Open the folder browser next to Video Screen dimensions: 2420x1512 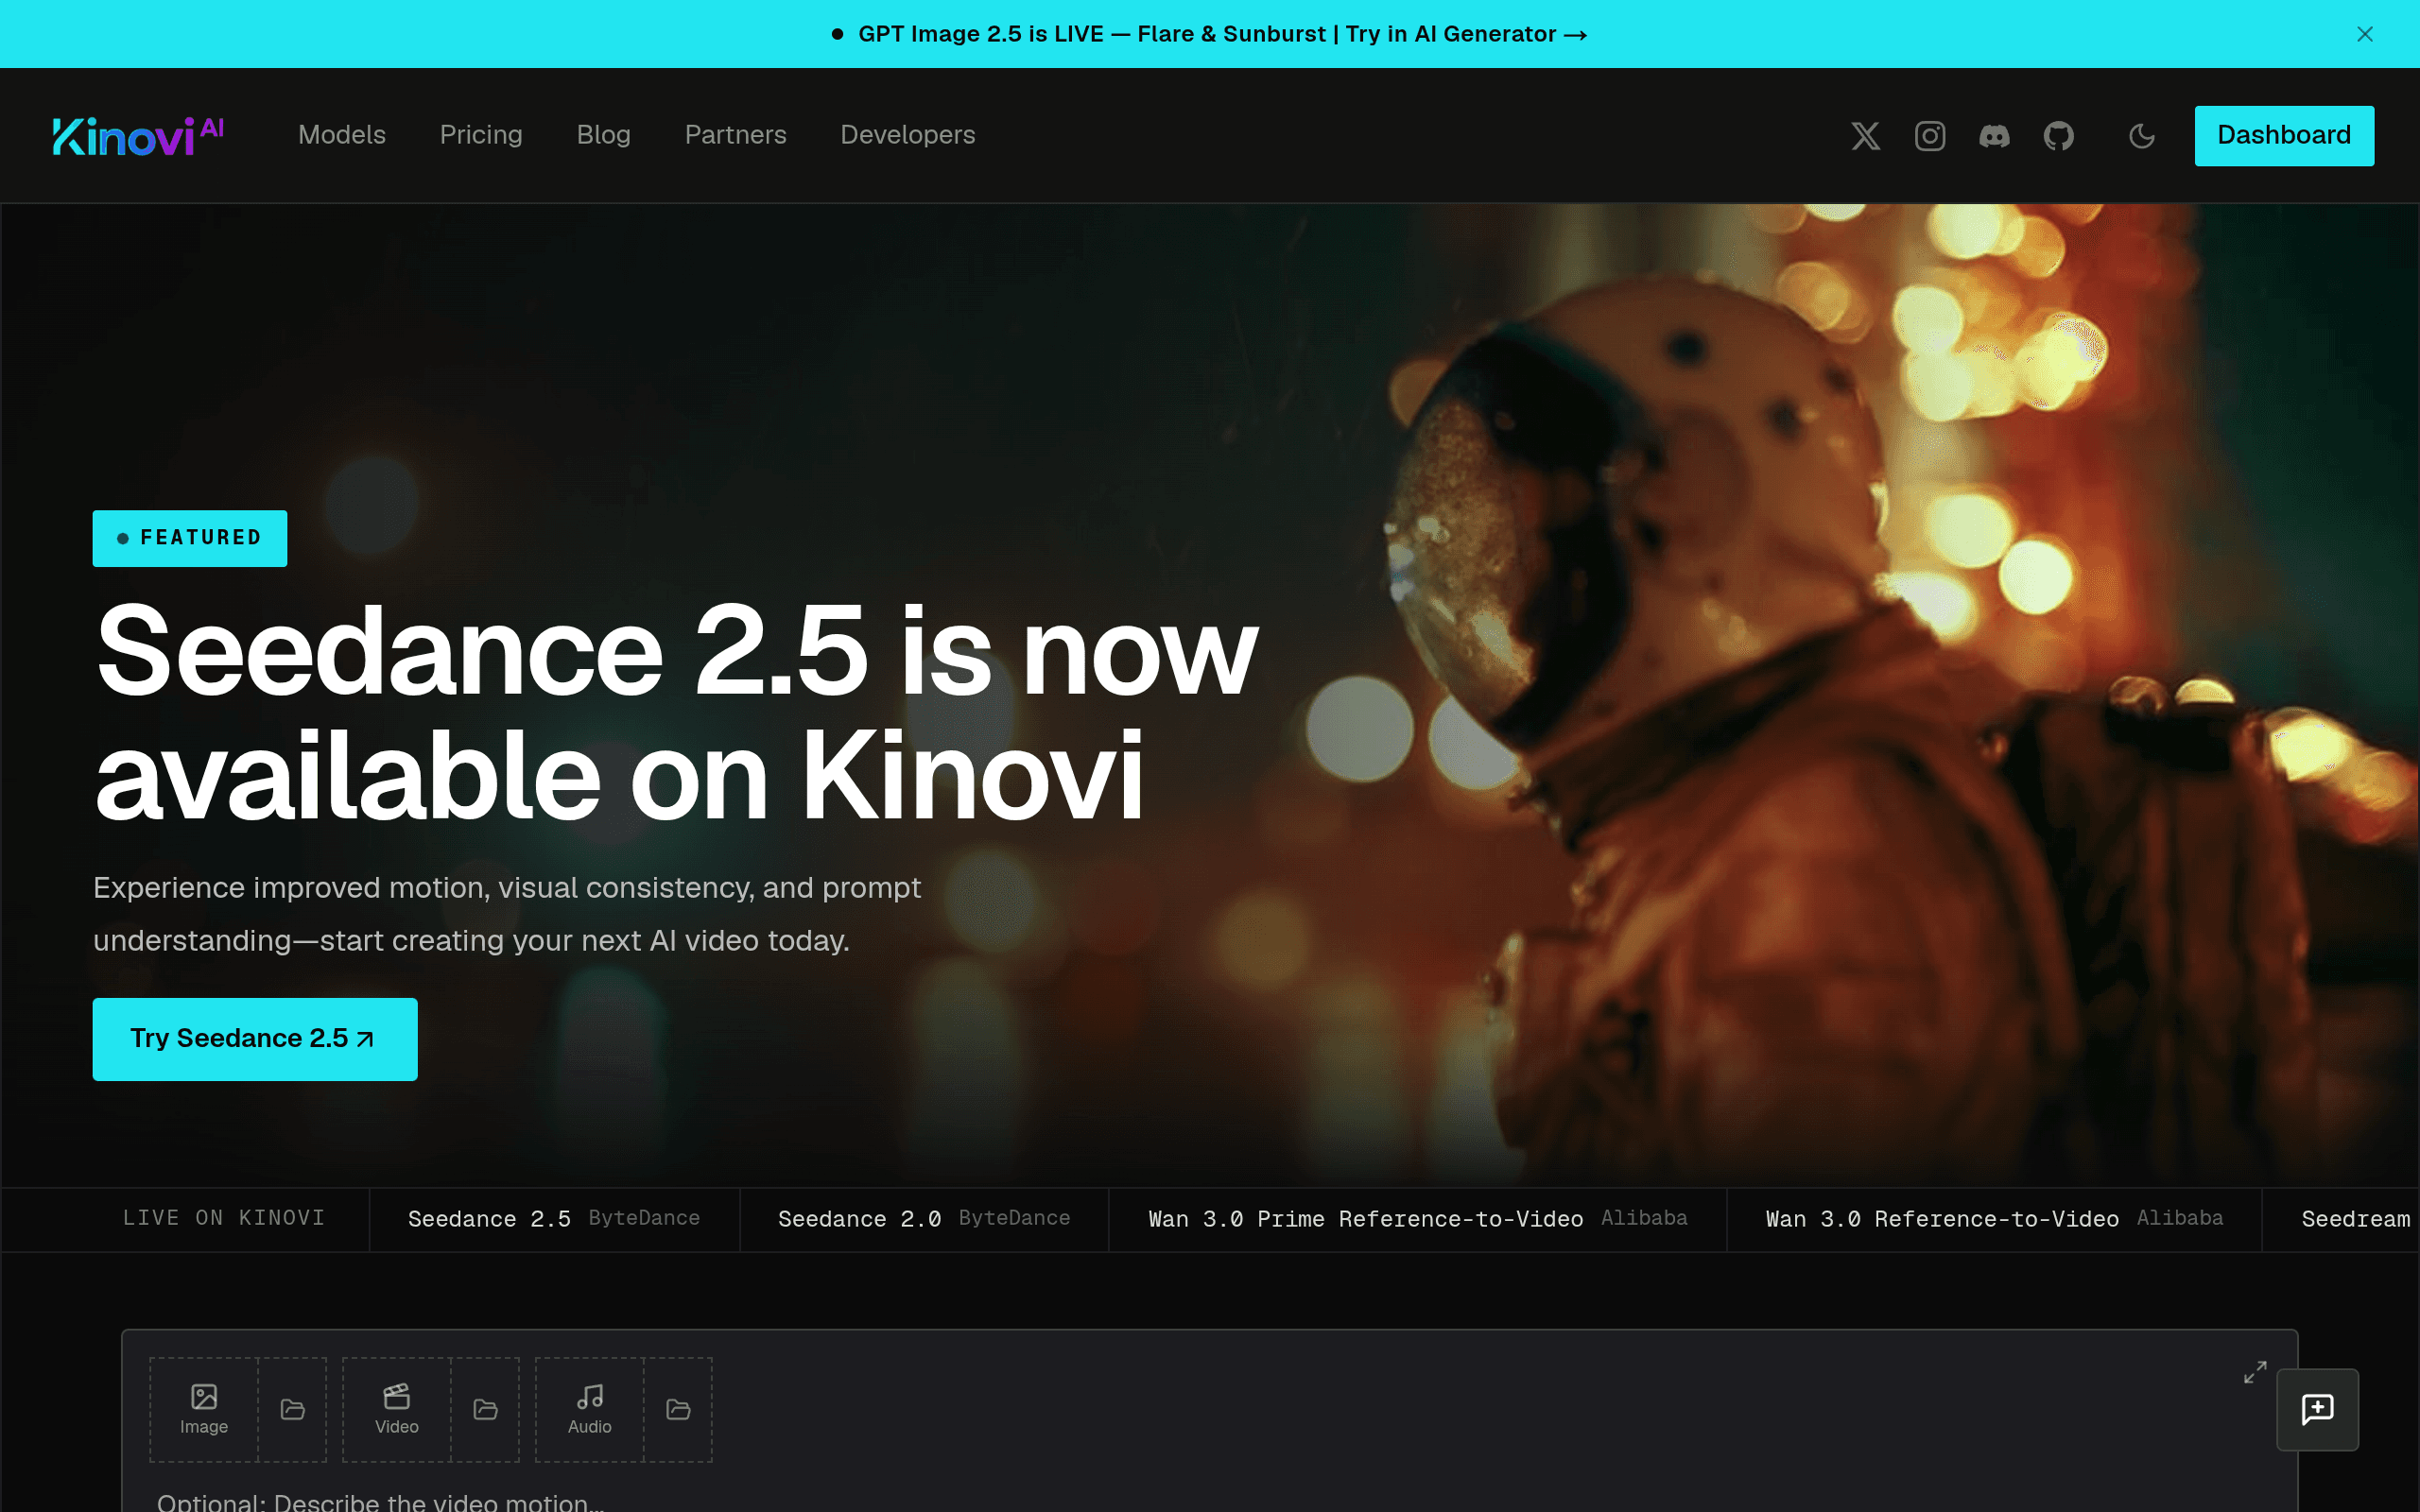pos(485,1409)
